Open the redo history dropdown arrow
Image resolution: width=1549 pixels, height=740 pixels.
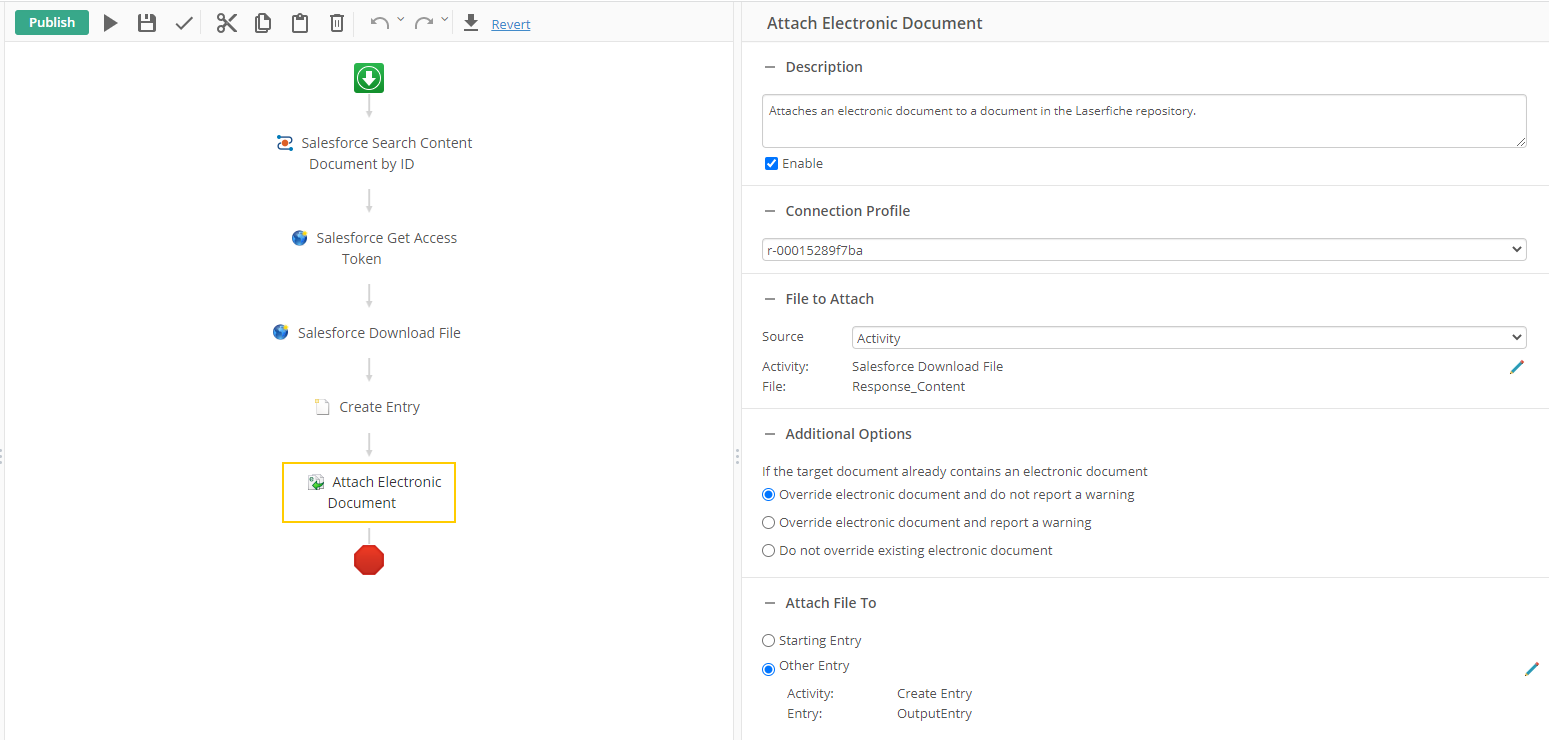445,19
